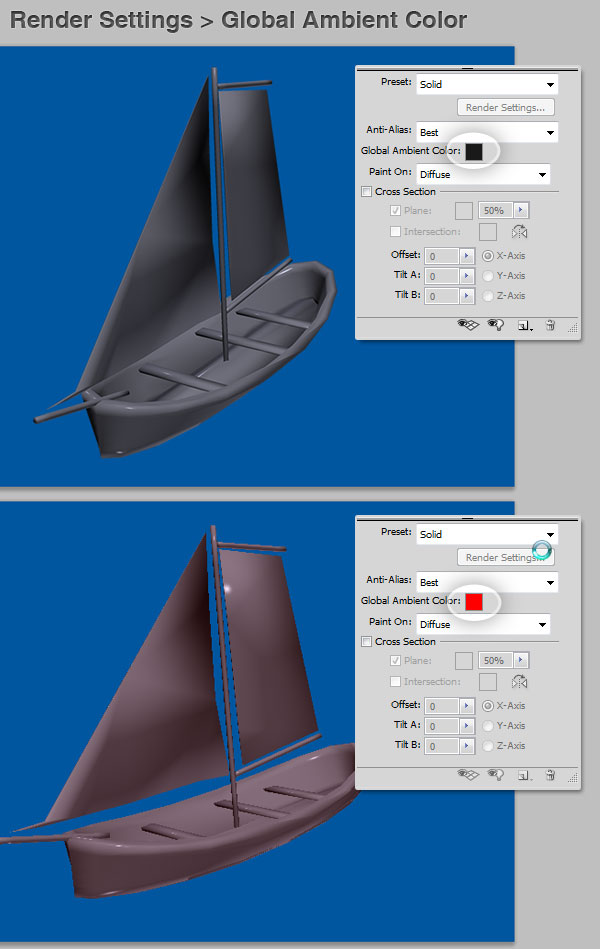Open Anti-Alias dropdown set to Best in red-swatch panel
This screenshot has width=600, height=949.
click(487, 582)
